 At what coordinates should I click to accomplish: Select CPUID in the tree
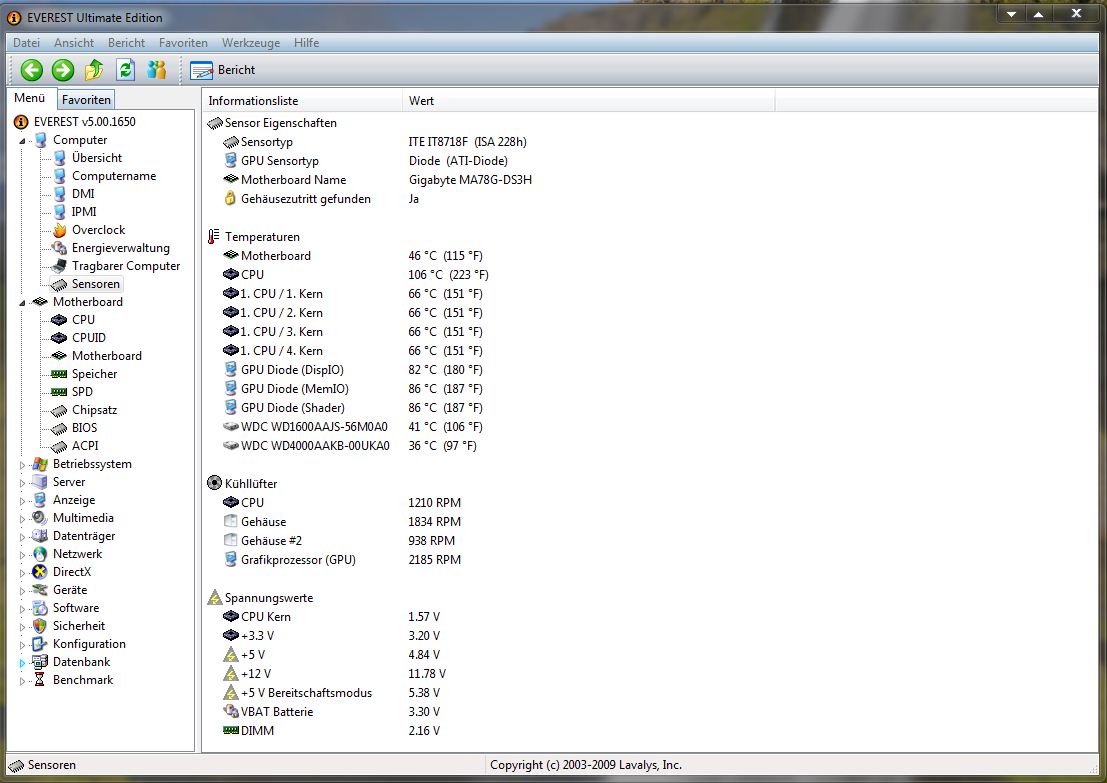[x=88, y=337]
